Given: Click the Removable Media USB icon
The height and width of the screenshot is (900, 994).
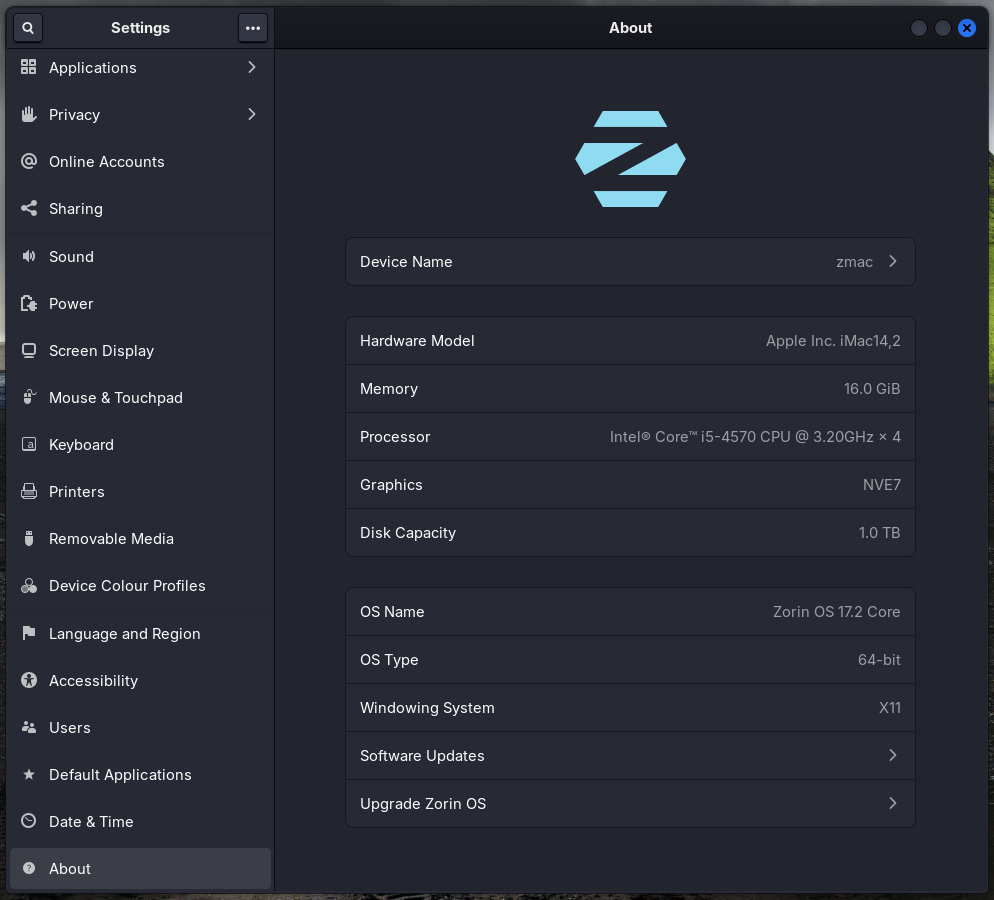Looking at the screenshot, I should (29, 538).
